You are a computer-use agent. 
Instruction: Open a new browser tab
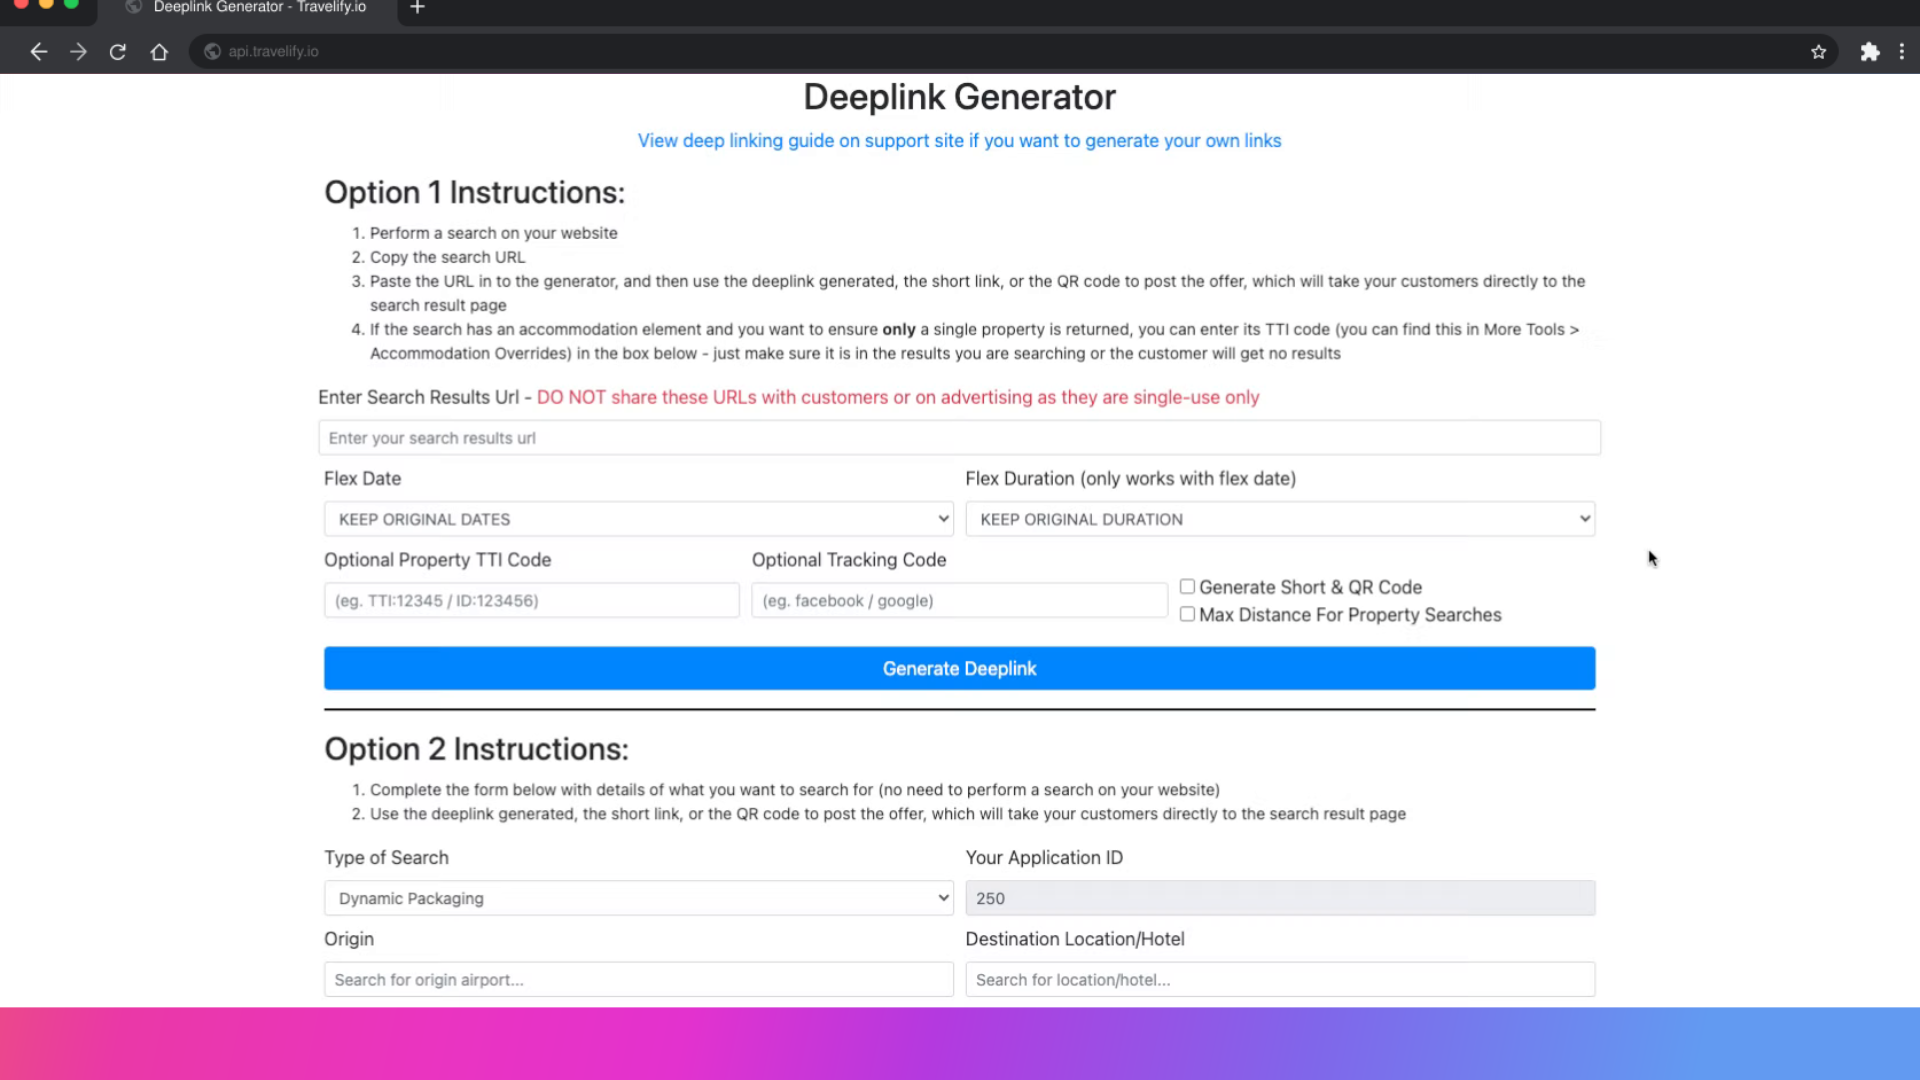click(x=417, y=8)
